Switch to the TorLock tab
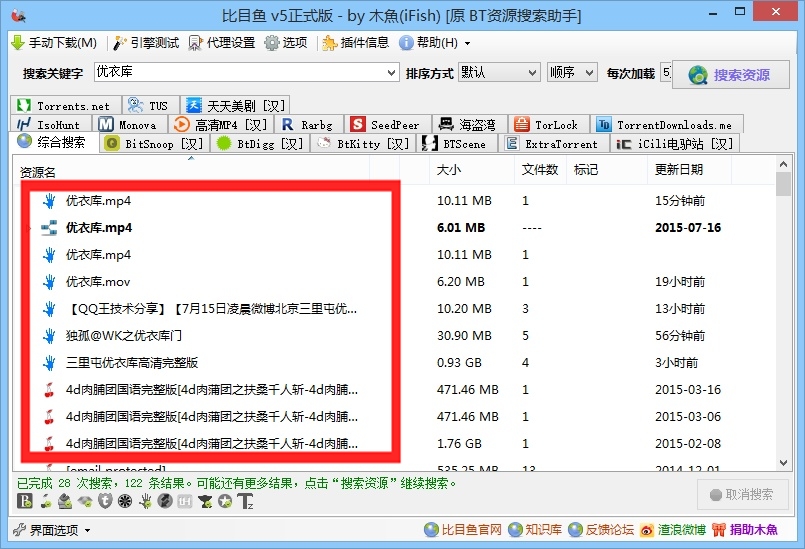Screen dimensions: 805x549 [x=548, y=125]
